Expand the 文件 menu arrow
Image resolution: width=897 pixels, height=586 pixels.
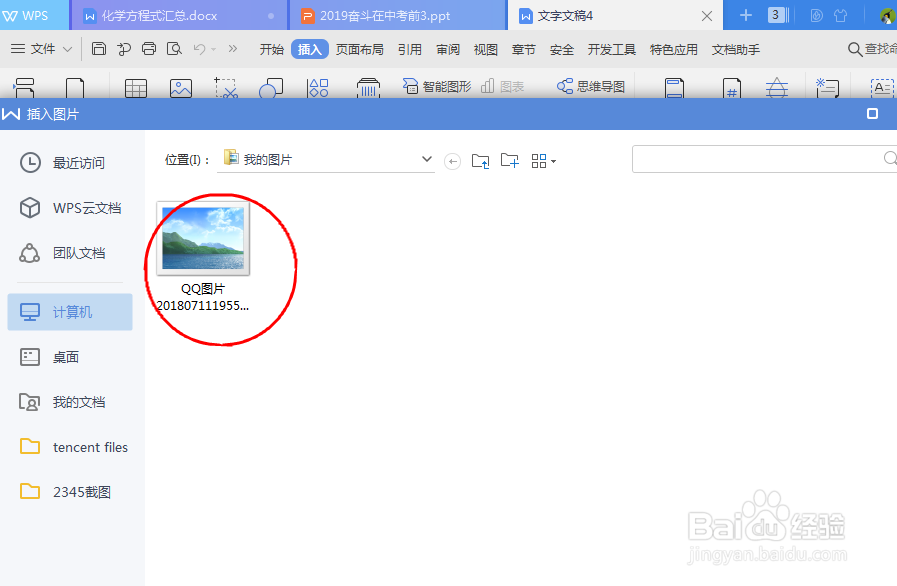tap(66, 47)
